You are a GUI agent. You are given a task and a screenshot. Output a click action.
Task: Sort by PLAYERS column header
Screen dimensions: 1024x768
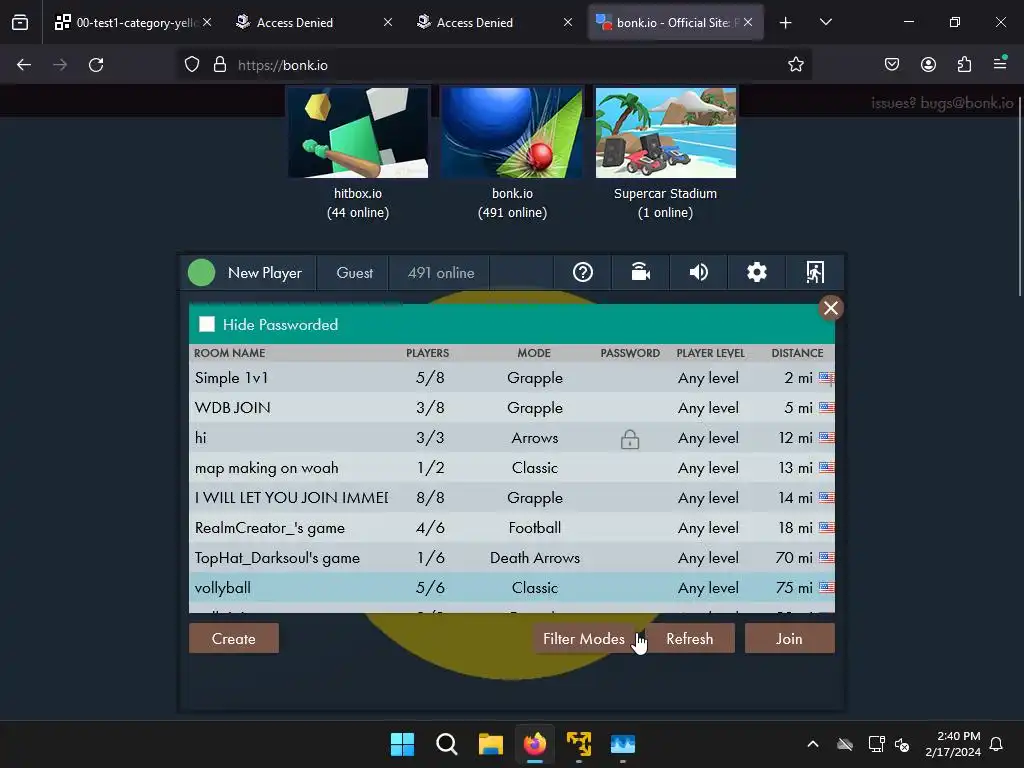pyautogui.click(x=427, y=353)
